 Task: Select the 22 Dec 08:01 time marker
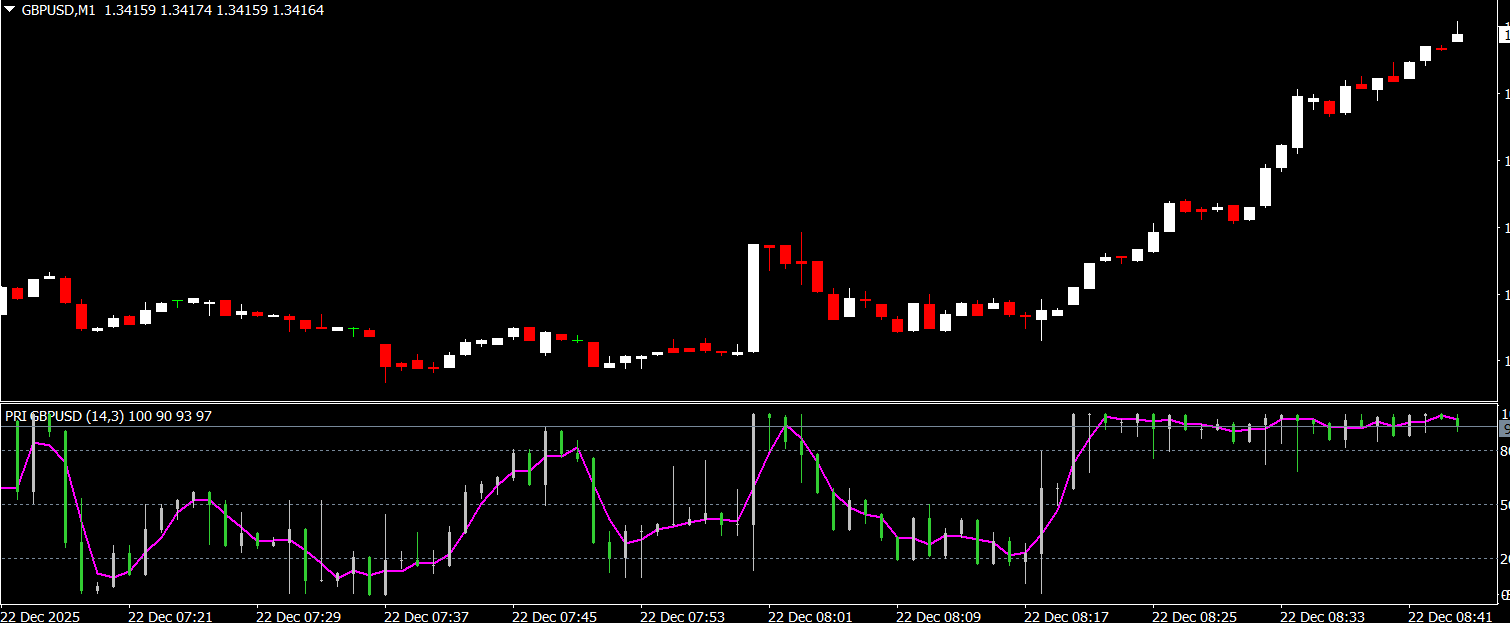[x=810, y=616]
